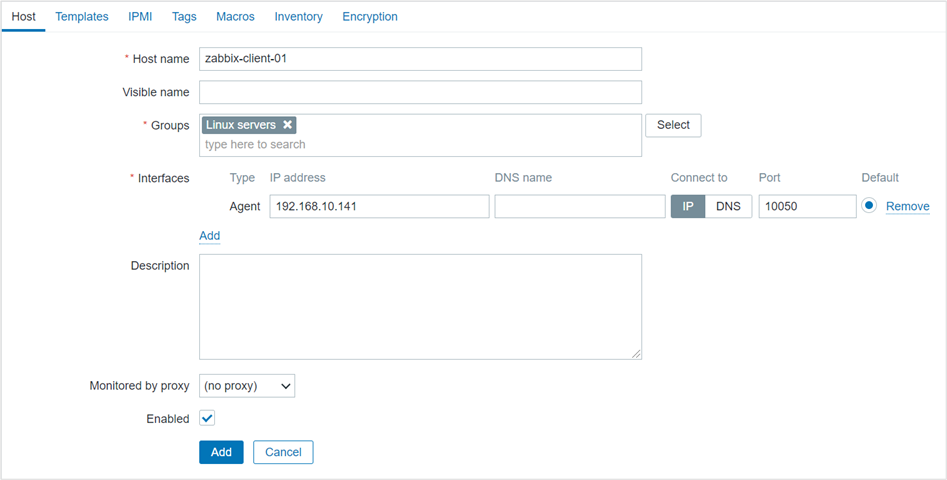Viewport: 947px width, 480px height.
Task: Click the Monitored by proxy label
Action: [140, 385]
